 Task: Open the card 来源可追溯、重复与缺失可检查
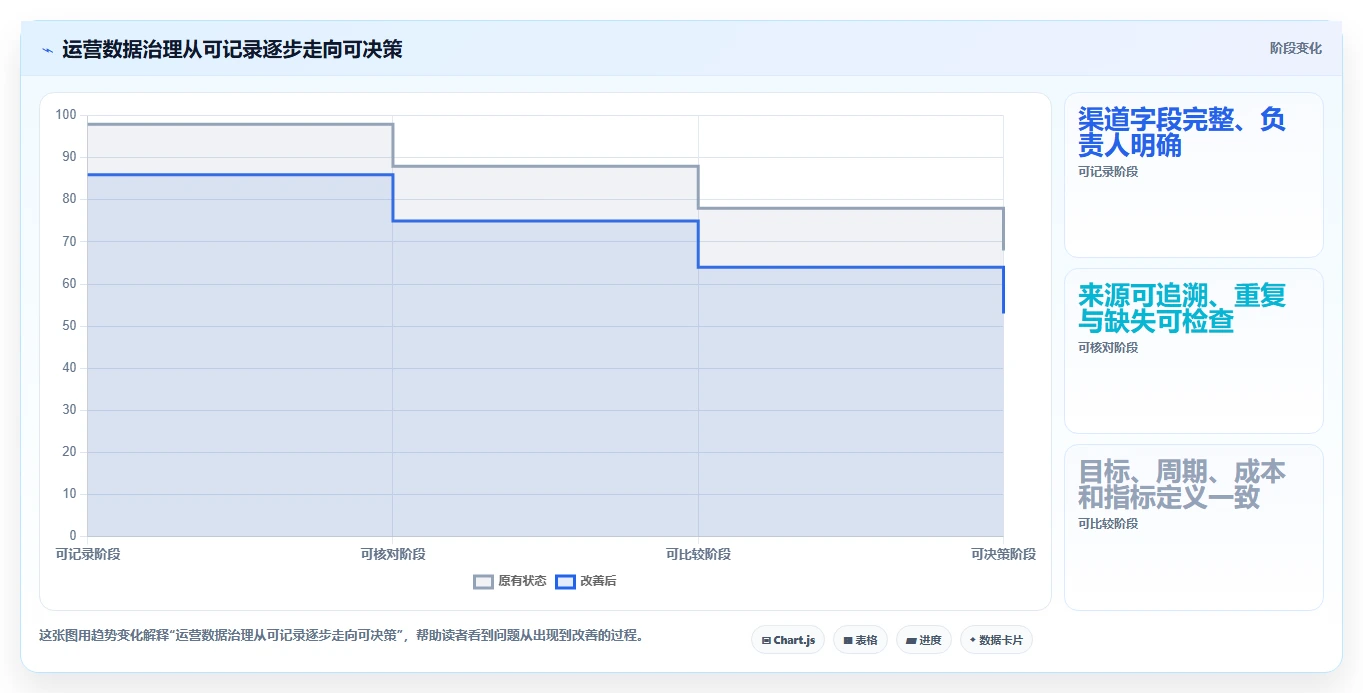pyautogui.click(x=1194, y=351)
